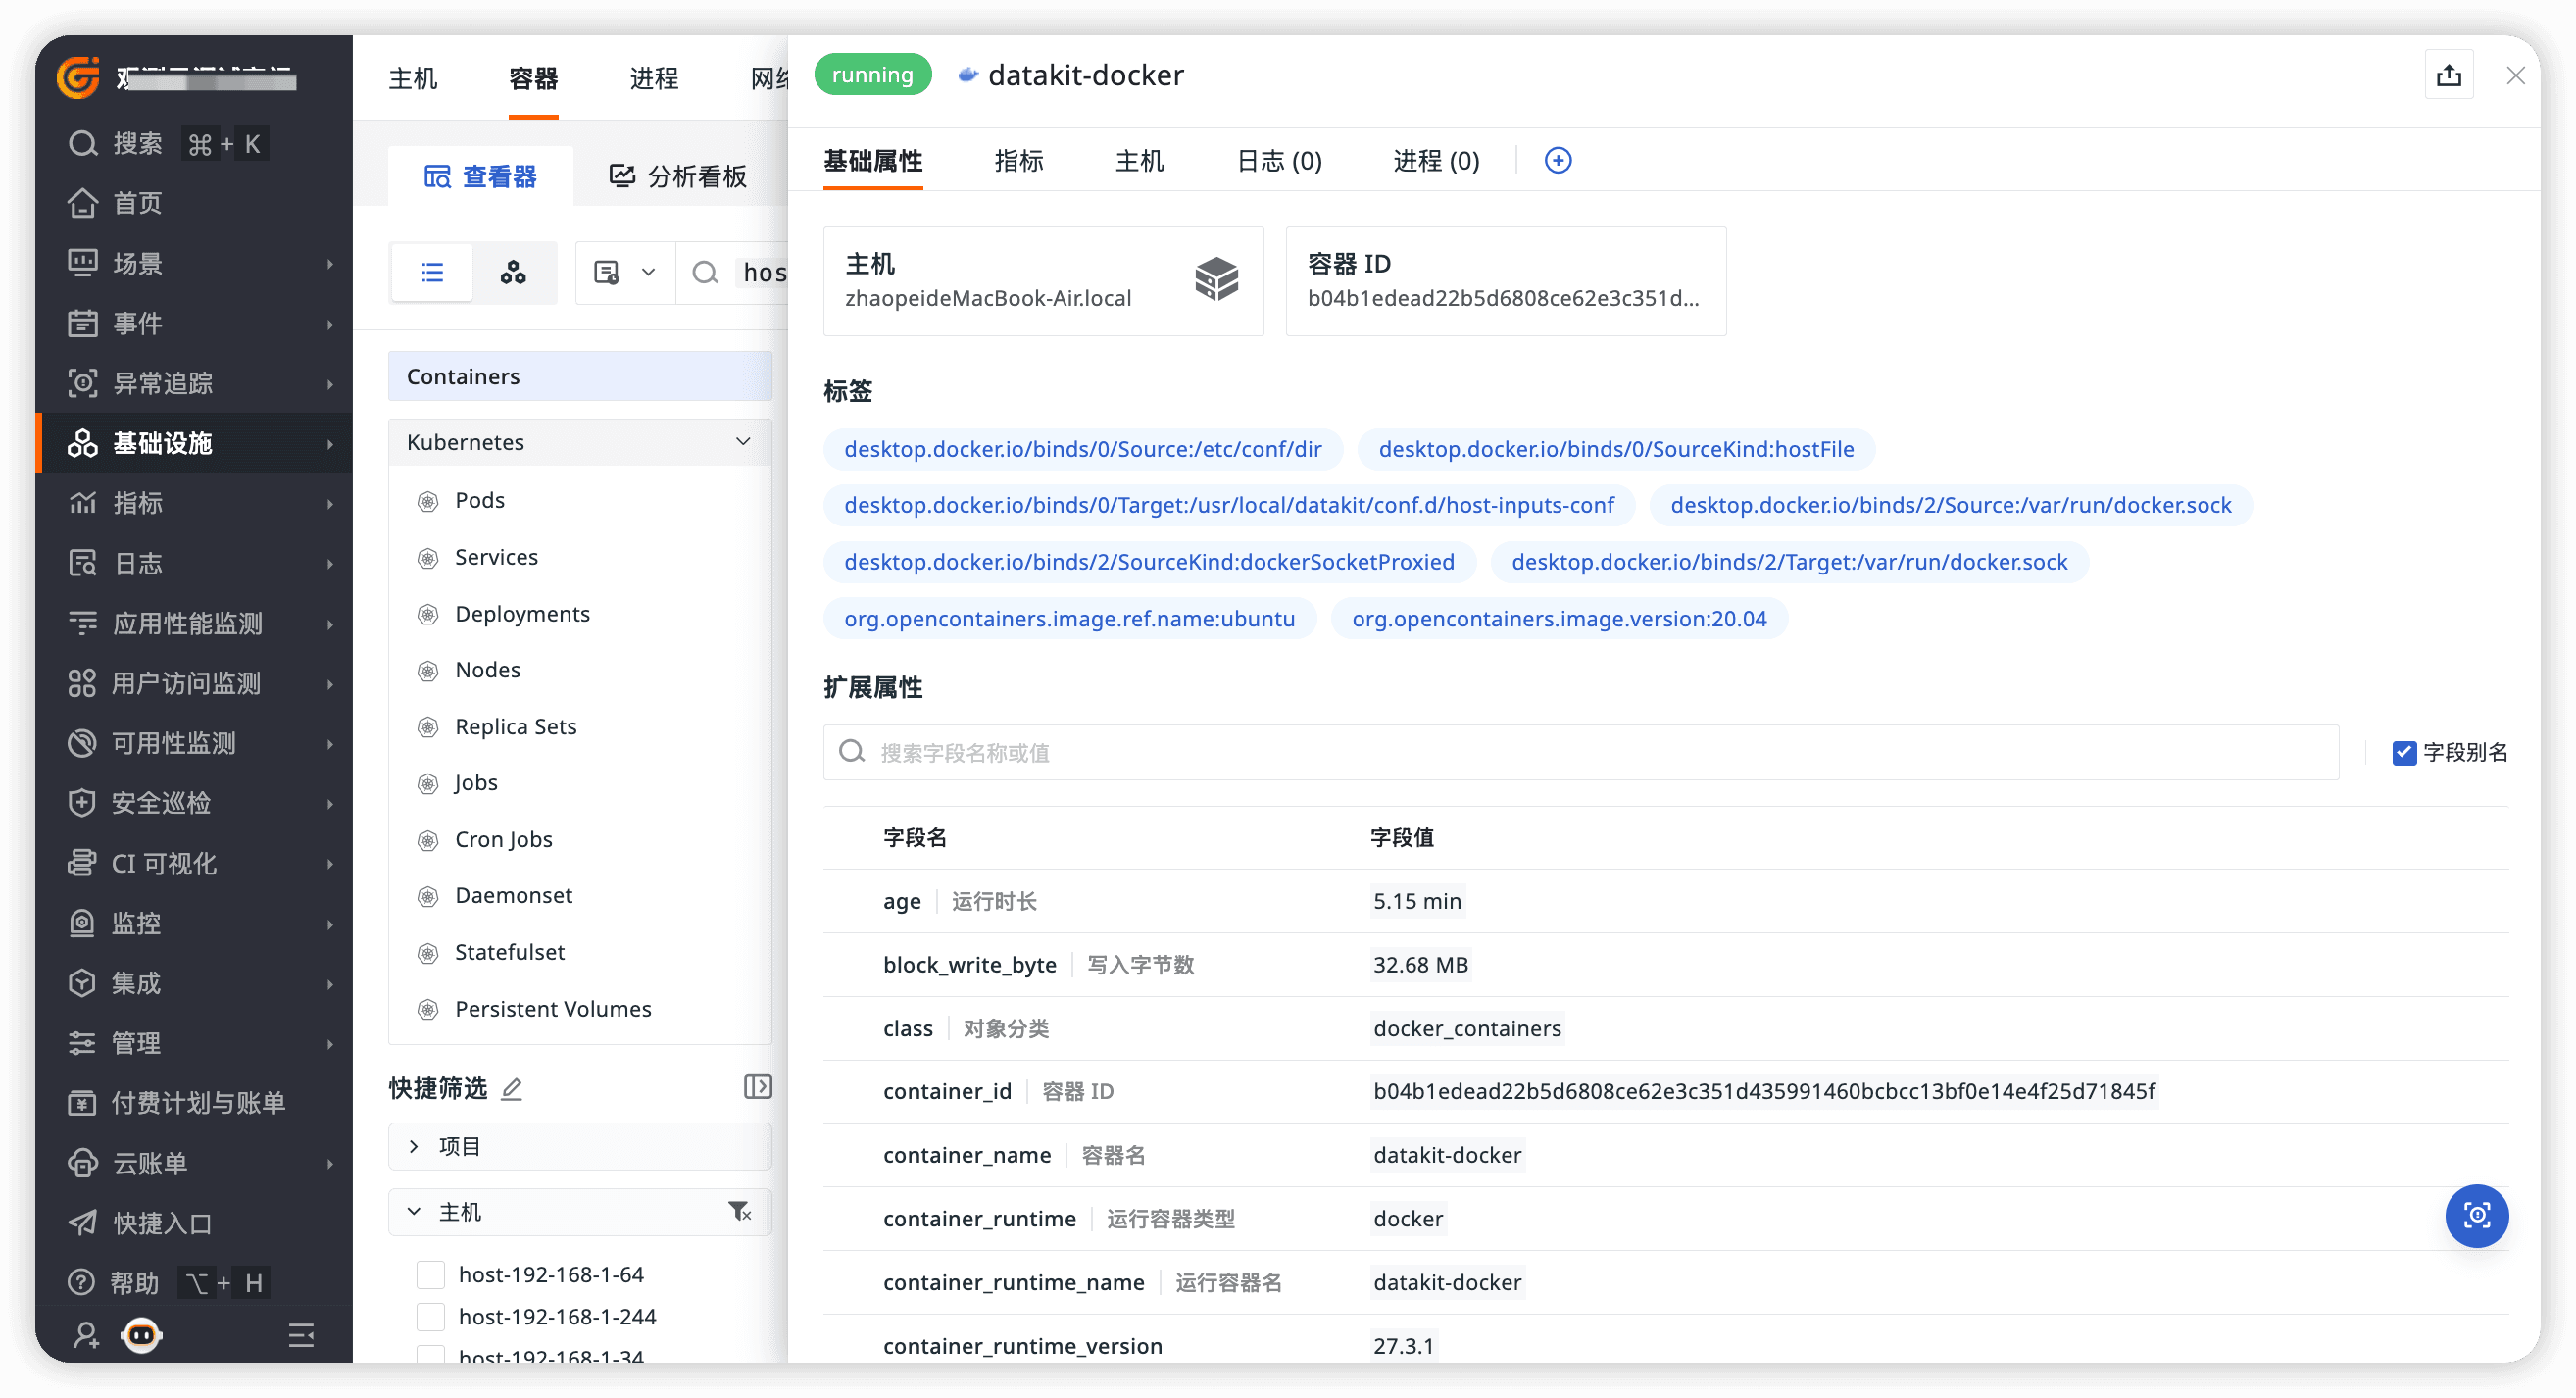Click the running status badge
This screenshot has height=1398, width=2576.
pos(872,74)
